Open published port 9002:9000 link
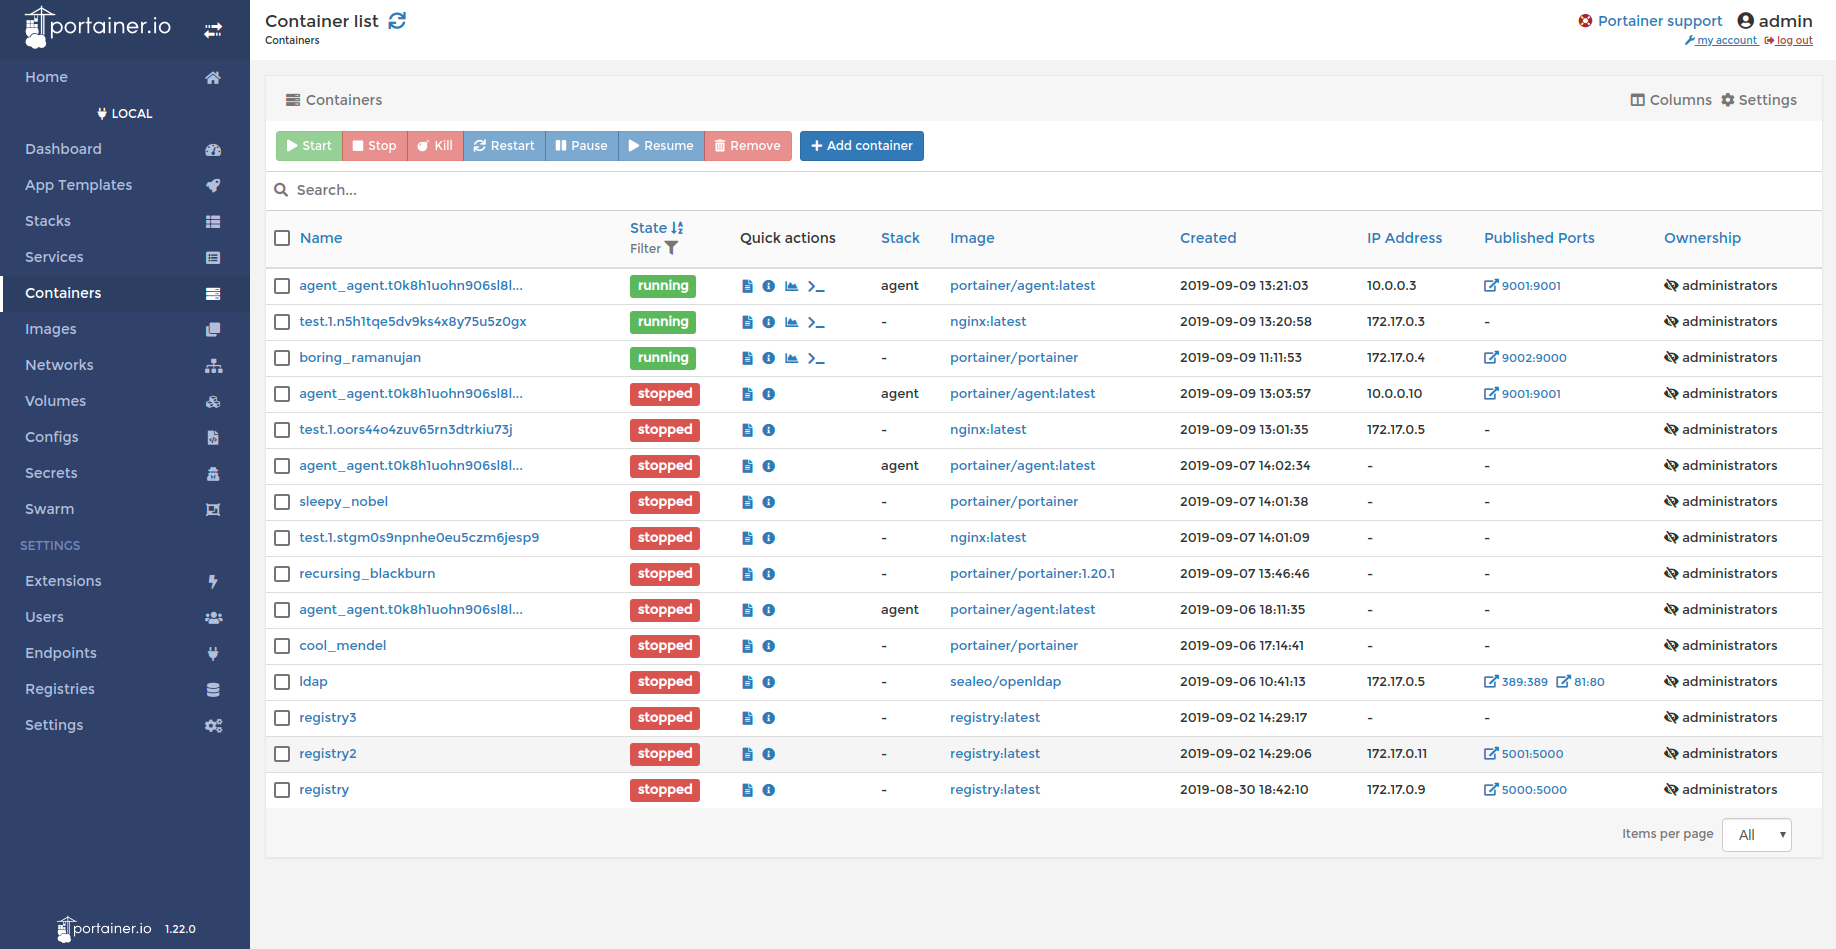 [x=1525, y=358]
